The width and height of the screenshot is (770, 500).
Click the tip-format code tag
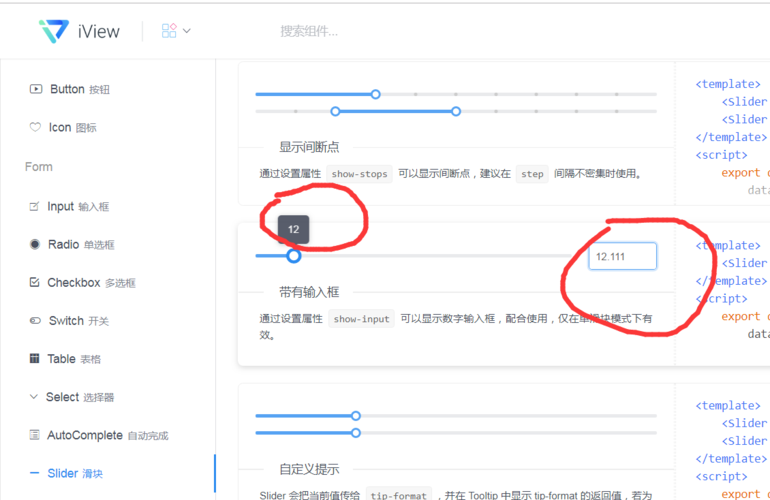[x=399, y=494]
